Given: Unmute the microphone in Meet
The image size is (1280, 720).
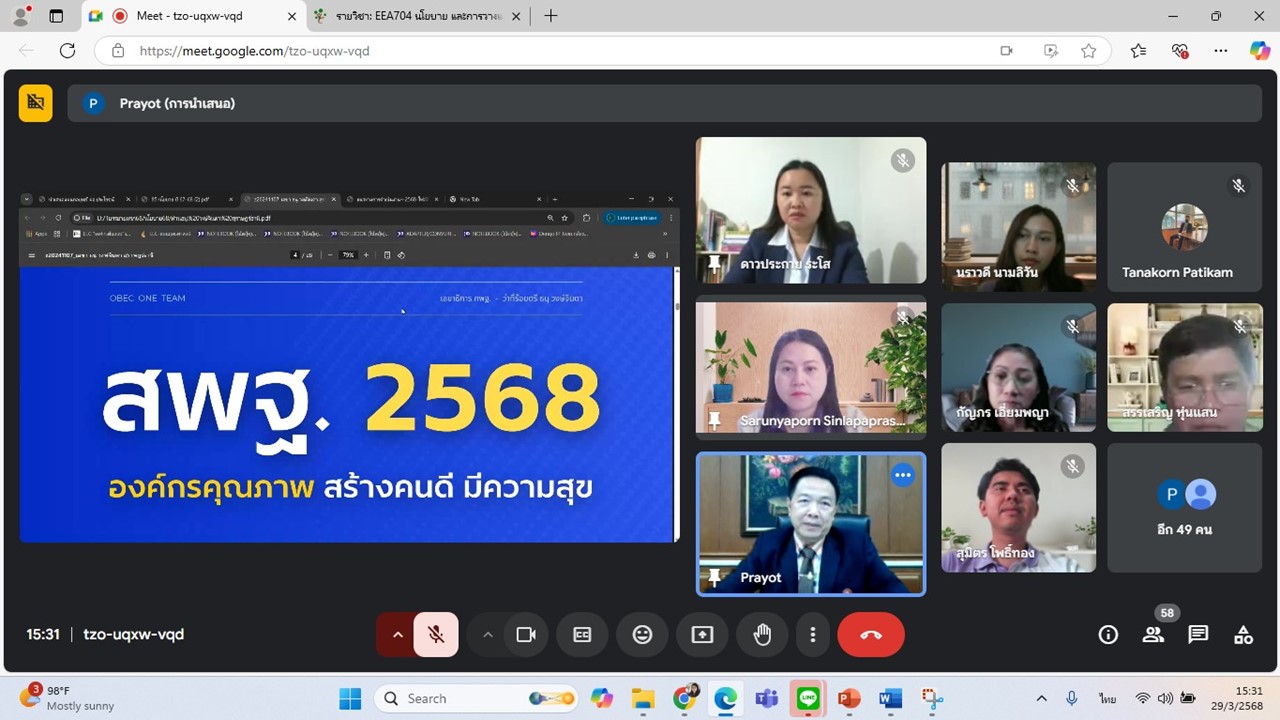Looking at the screenshot, I should (436, 634).
